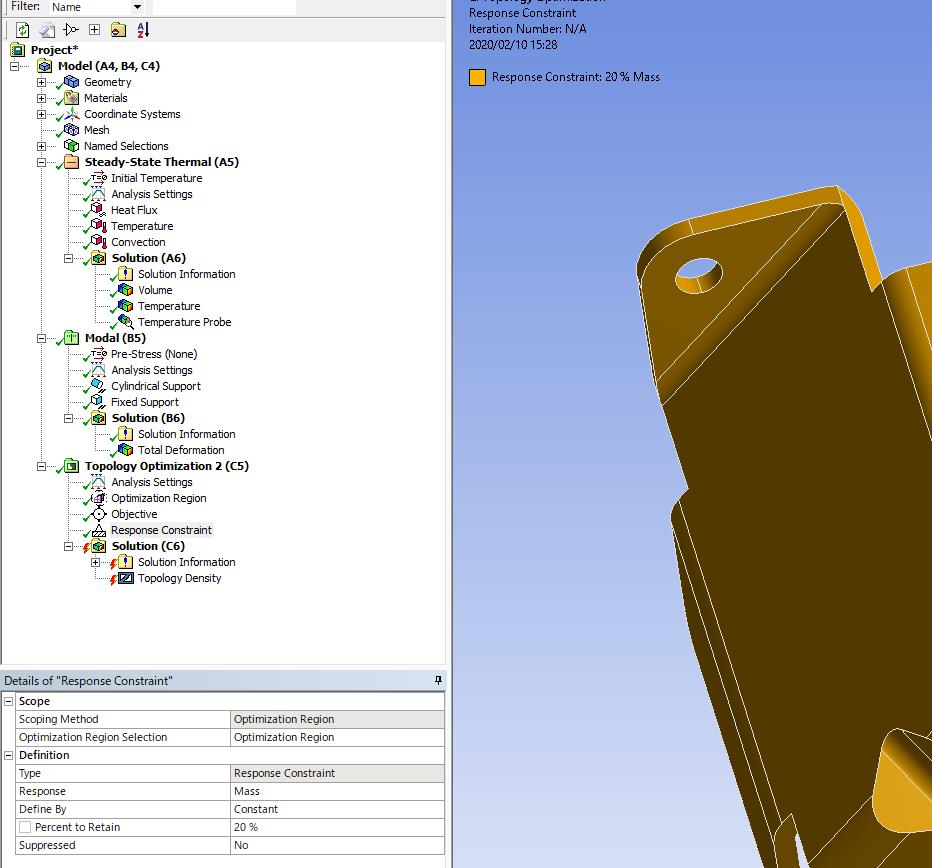Image resolution: width=932 pixels, height=868 pixels.
Task: Select Fixed Support under Modal
Action: pos(145,402)
